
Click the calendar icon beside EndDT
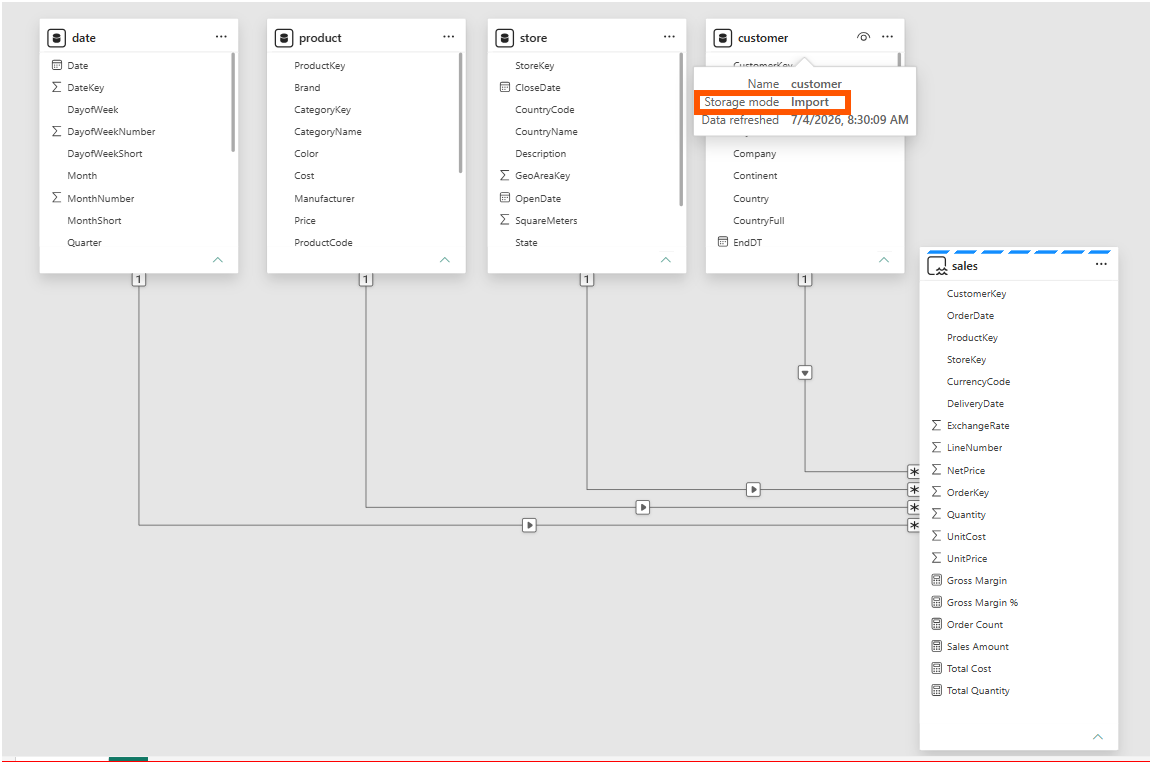tap(723, 242)
